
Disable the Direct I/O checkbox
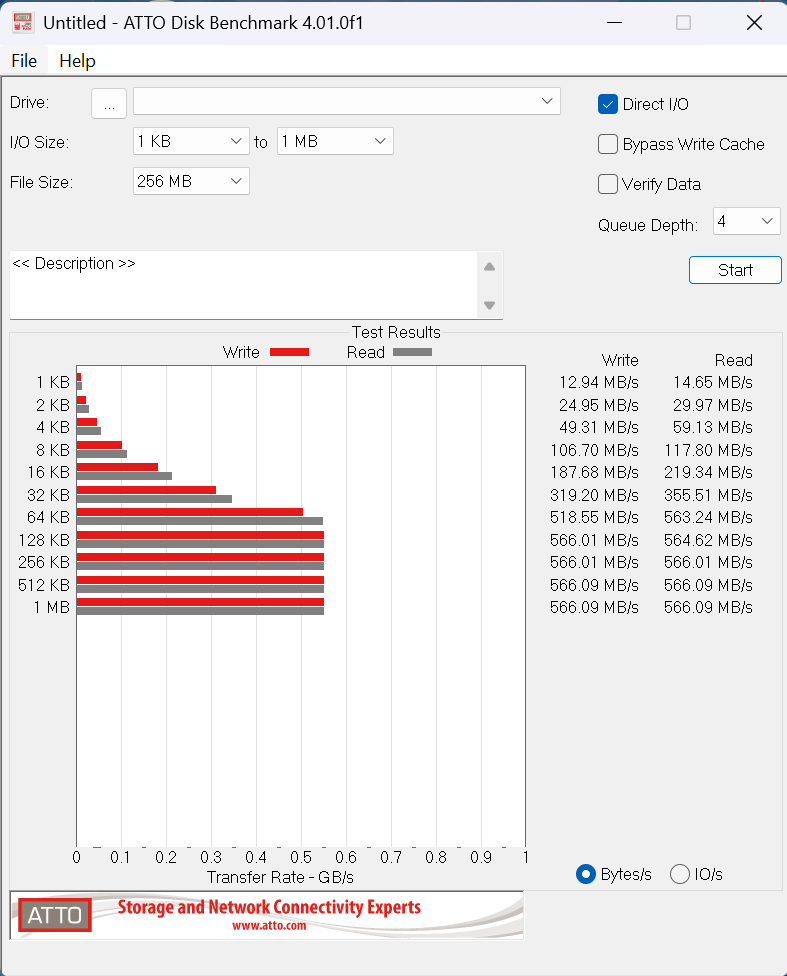[608, 105]
